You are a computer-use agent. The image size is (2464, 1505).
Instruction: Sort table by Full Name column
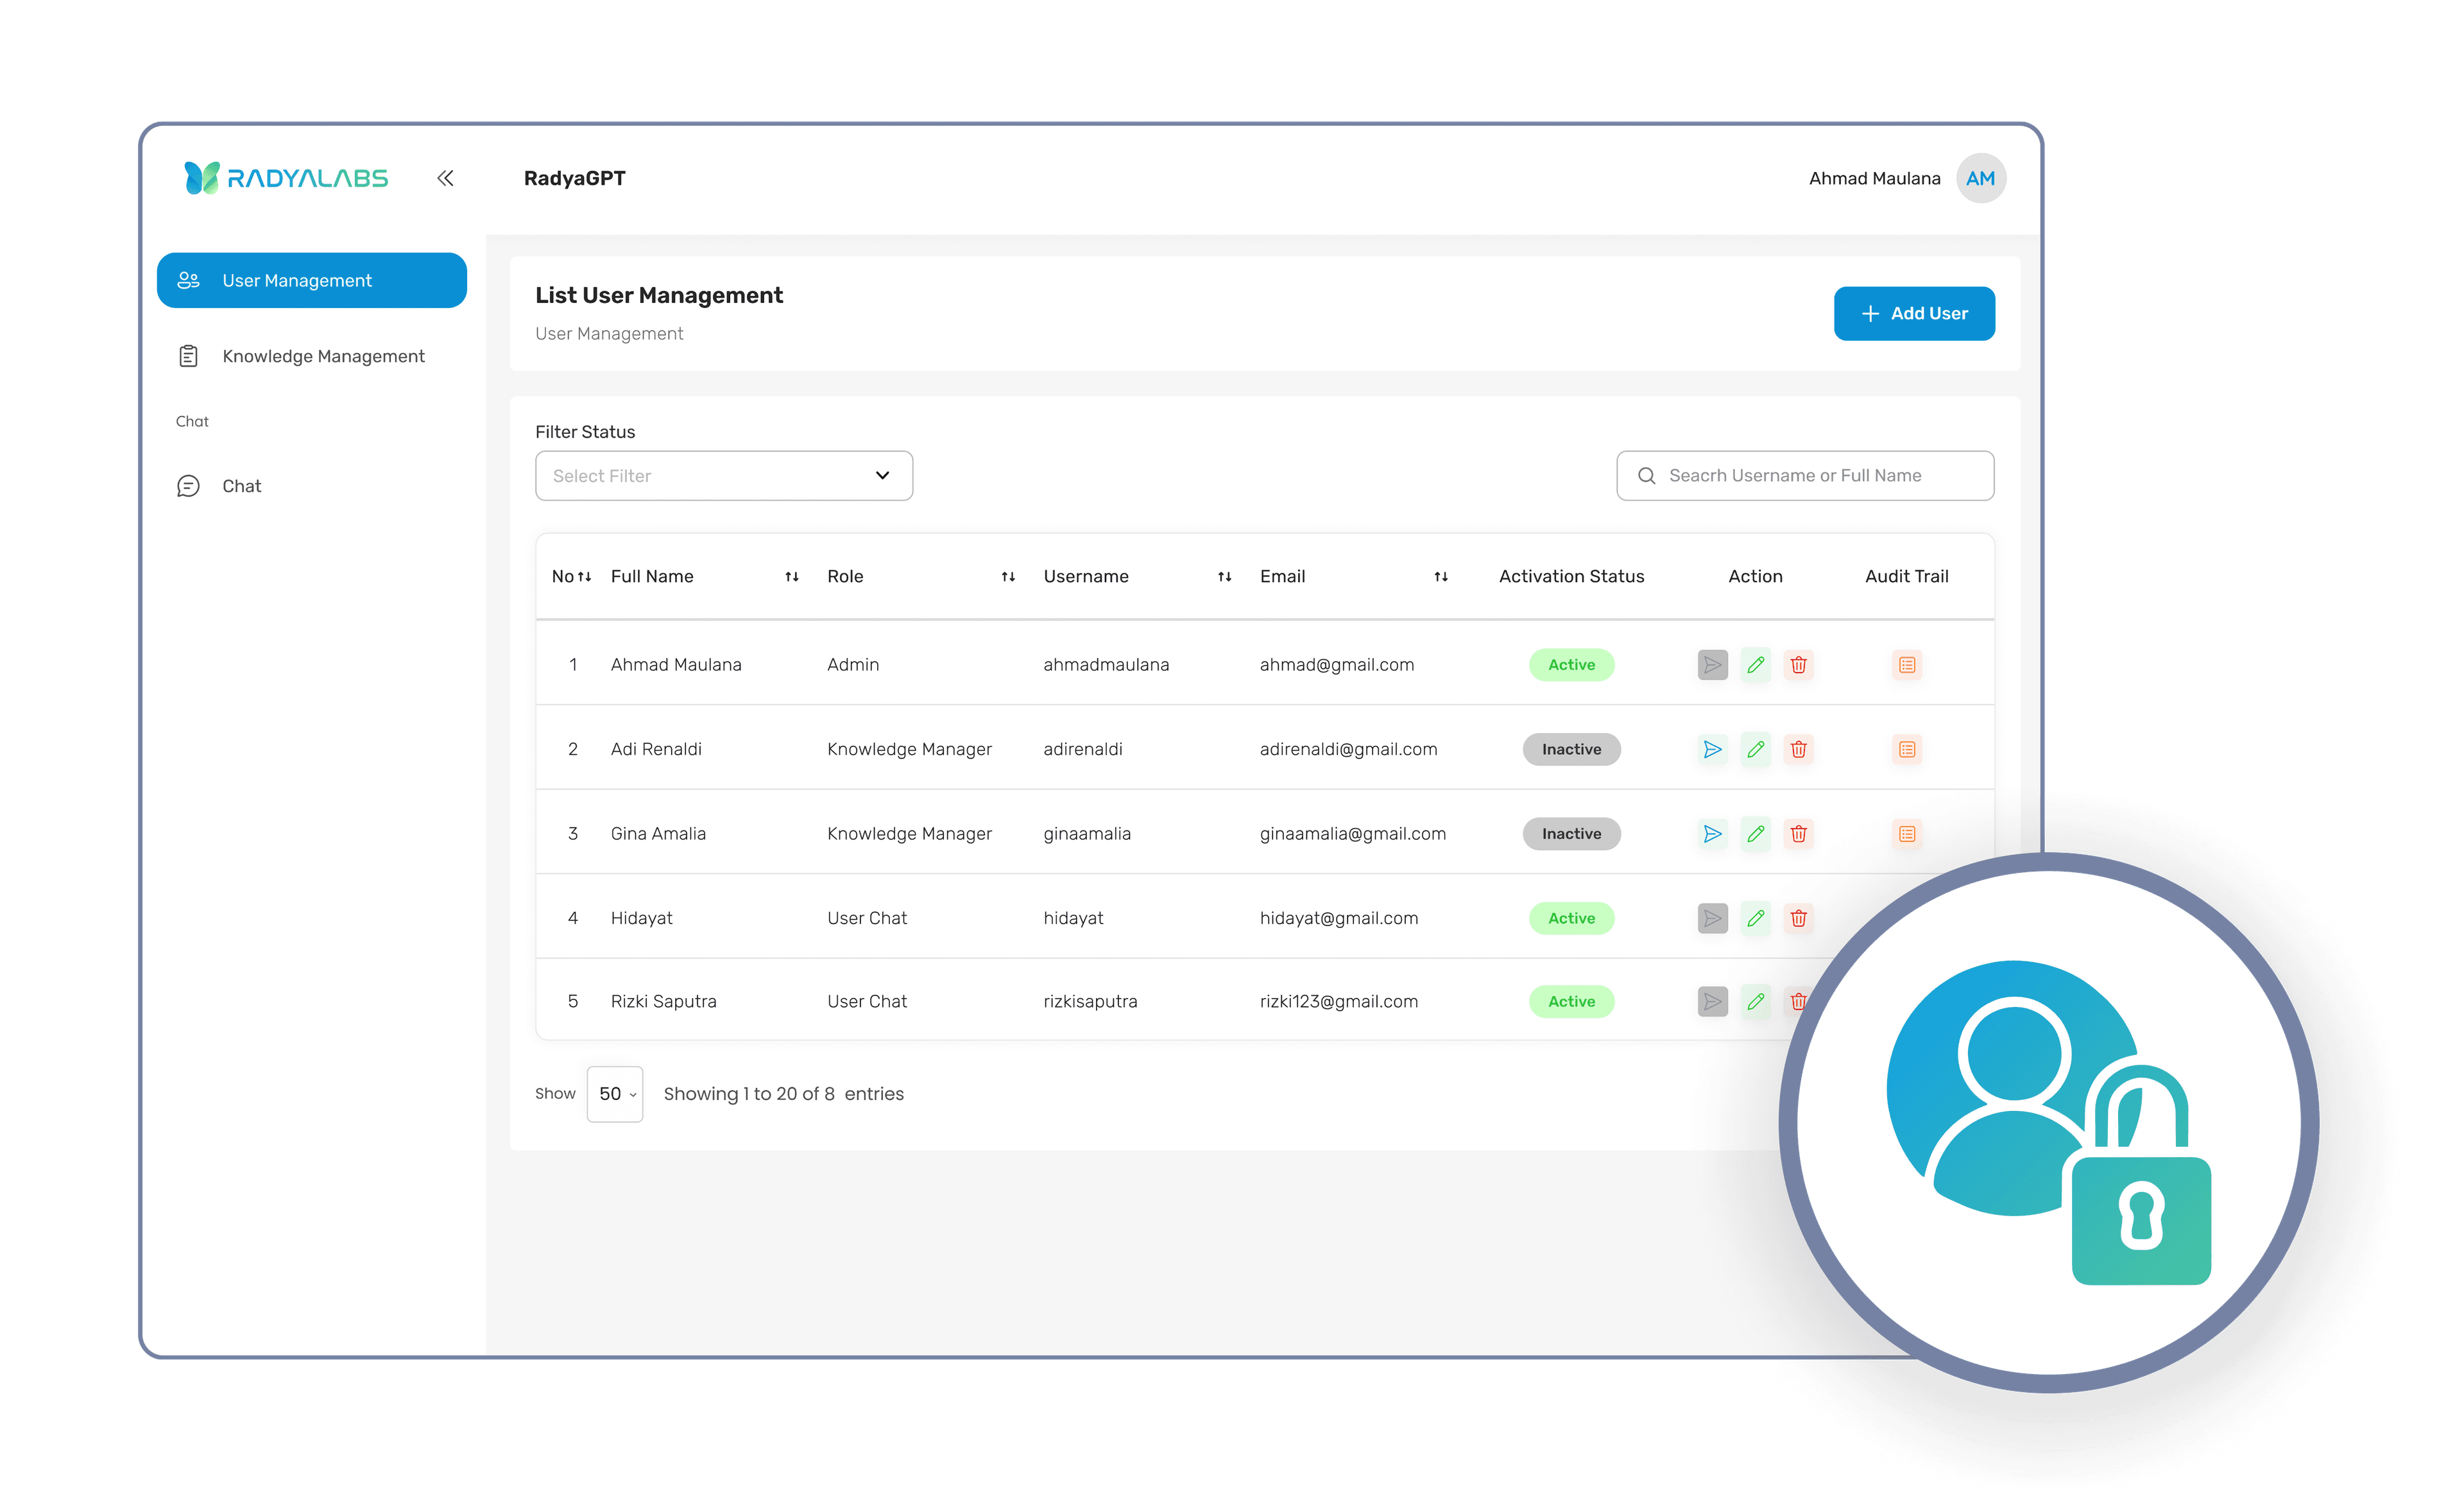(x=791, y=577)
